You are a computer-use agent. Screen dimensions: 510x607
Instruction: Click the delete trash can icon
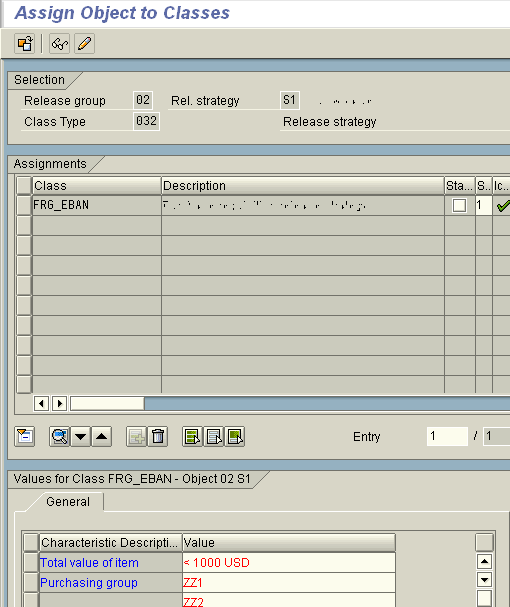tap(158, 437)
